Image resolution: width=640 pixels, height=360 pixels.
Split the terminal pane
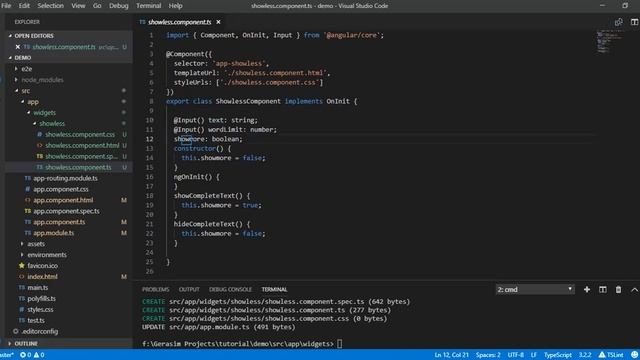click(602, 289)
